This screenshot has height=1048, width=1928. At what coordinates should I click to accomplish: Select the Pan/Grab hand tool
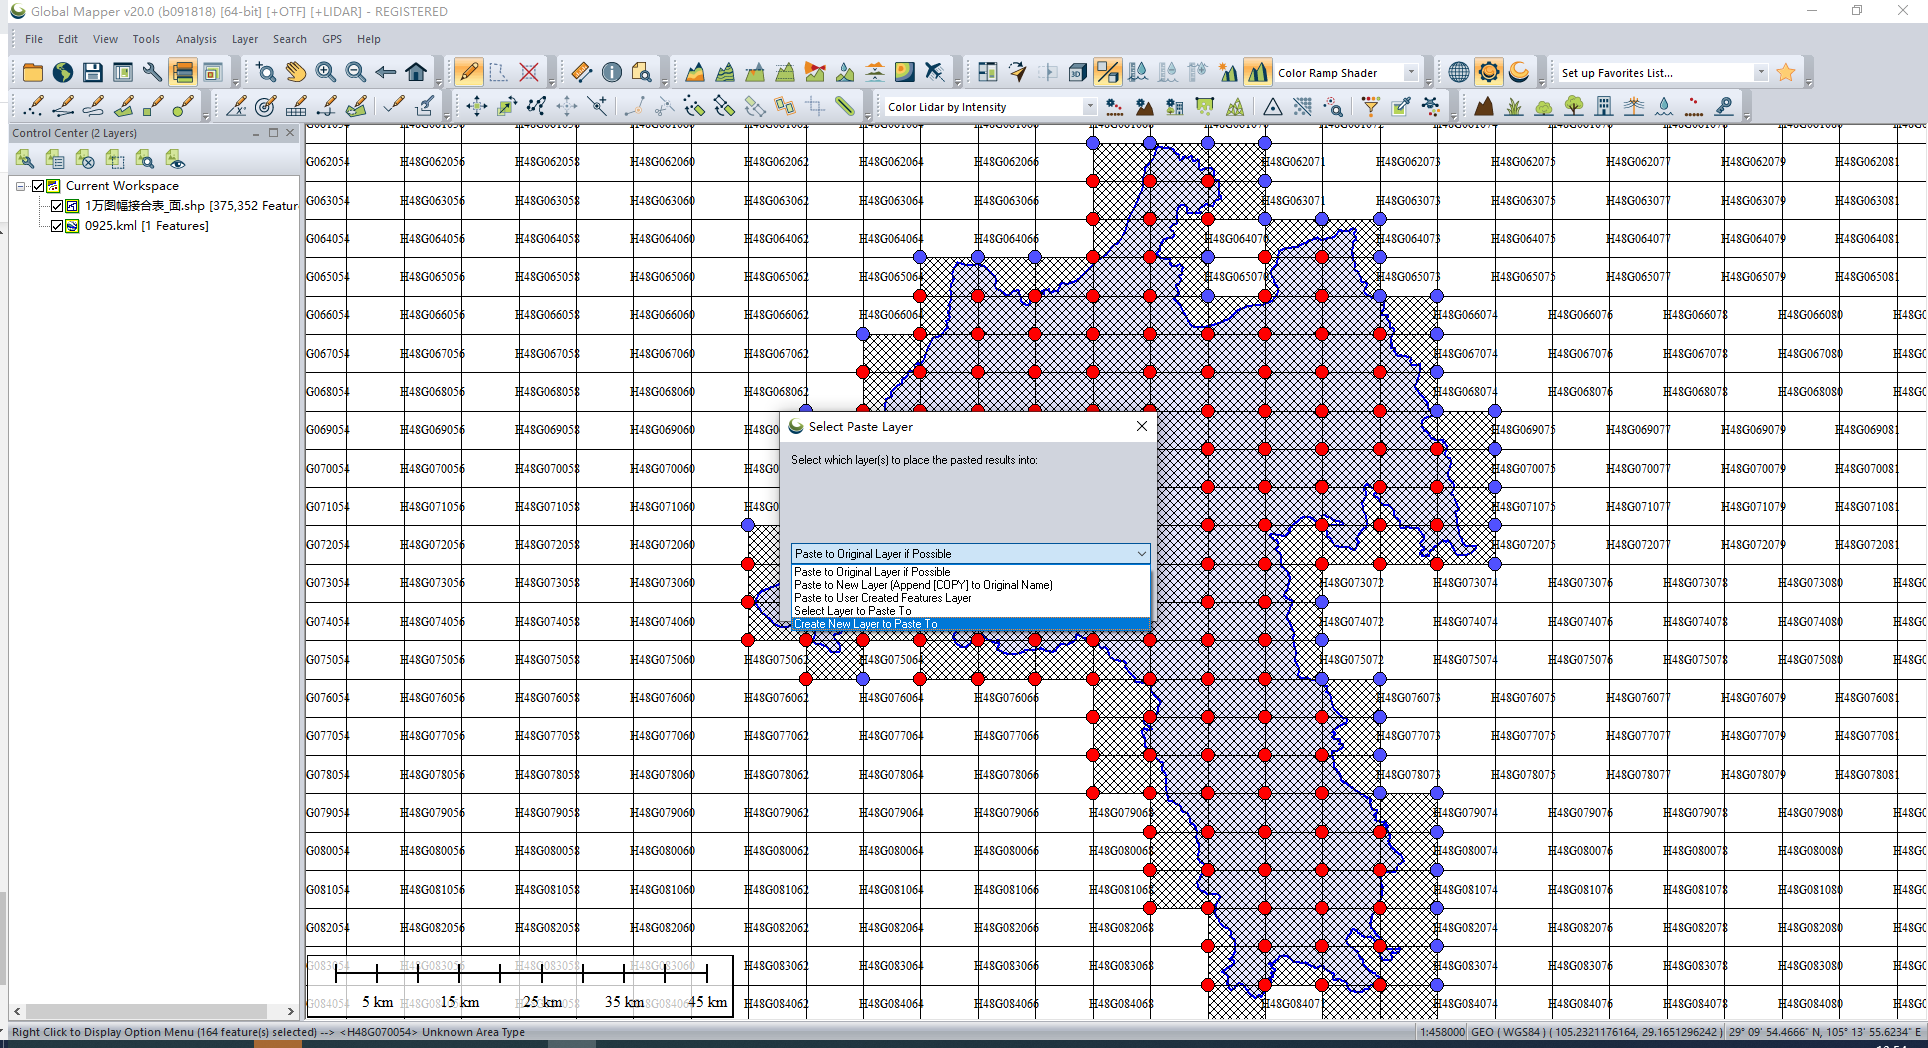click(x=296, y=72)
